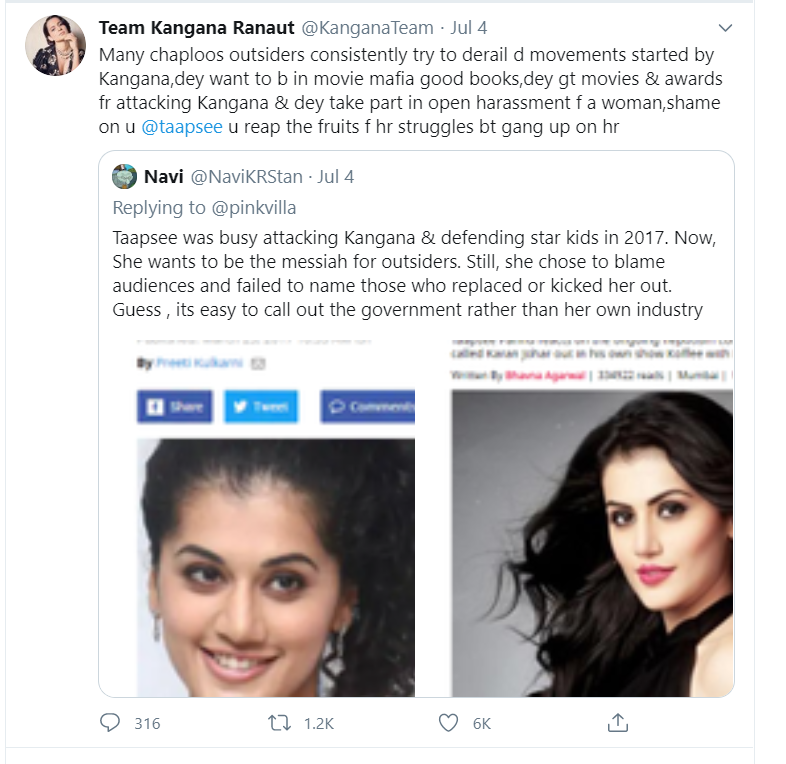
Task: Click the Twitter Tweet button in screenshot
Action: click(x=261, y=407)
